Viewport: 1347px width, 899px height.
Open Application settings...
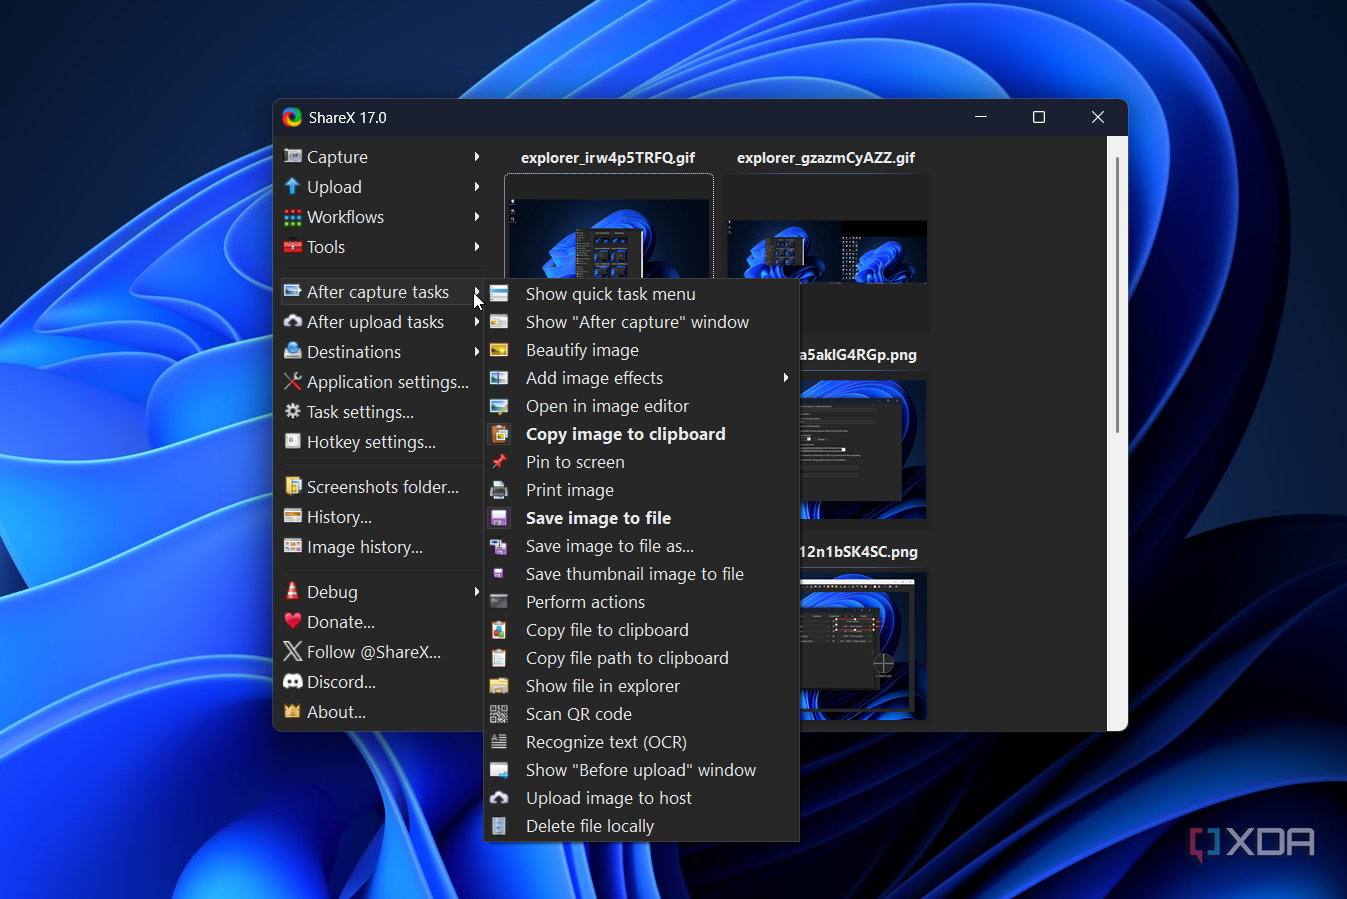coord(387,382)
